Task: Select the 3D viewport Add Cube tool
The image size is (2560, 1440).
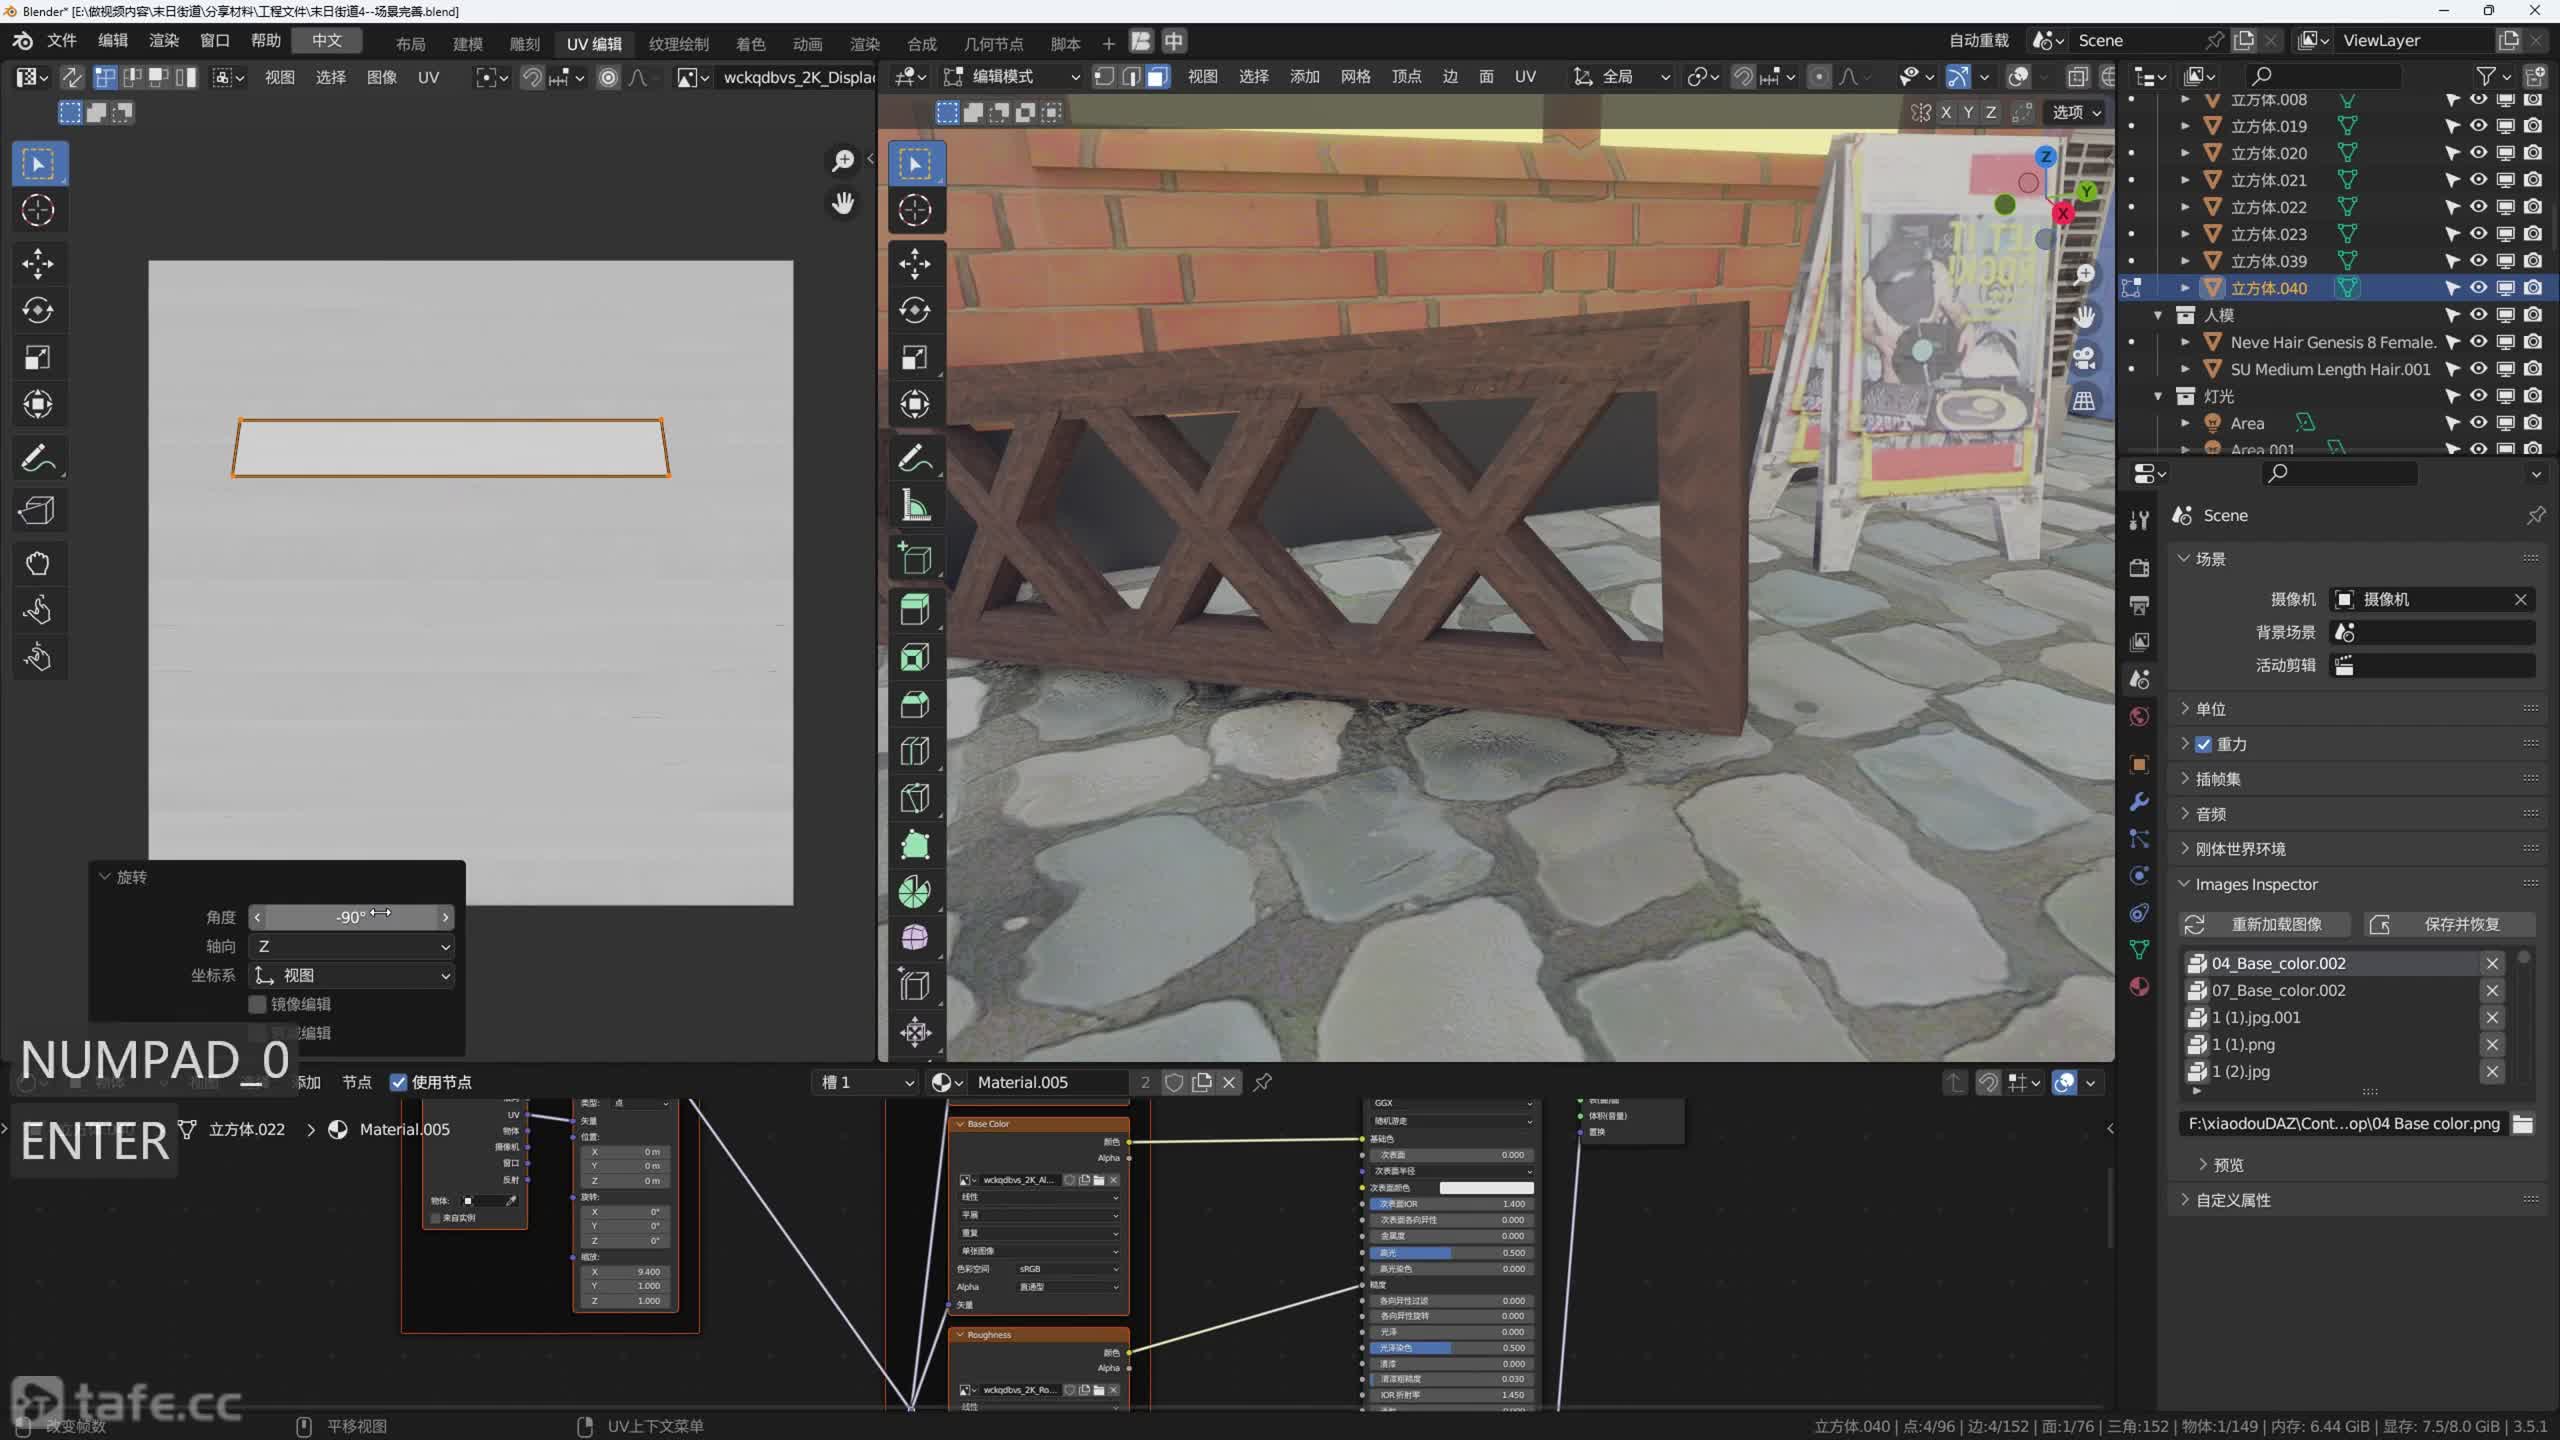Action: click(x=915, y=559)
